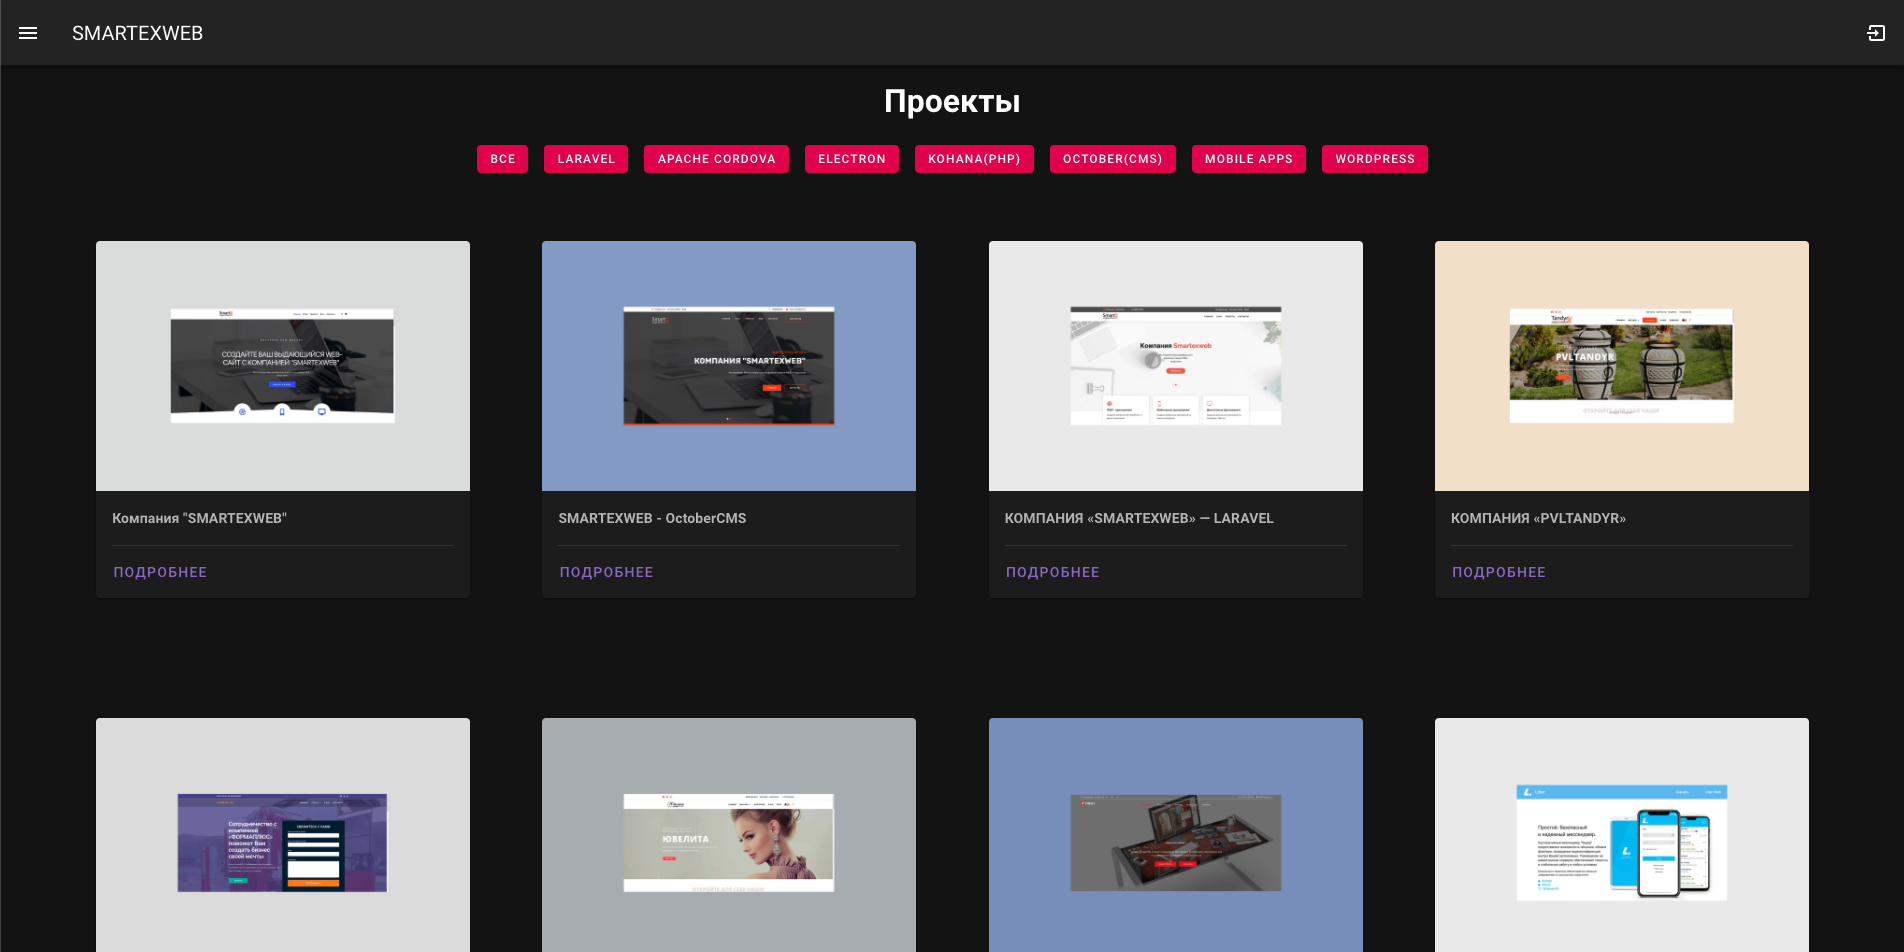The image size is (1904, 952).
Task: Click ПОДРОБНЕЕ under SMARTEXWEB - OctoberCMS
Action: pos(606,572)
